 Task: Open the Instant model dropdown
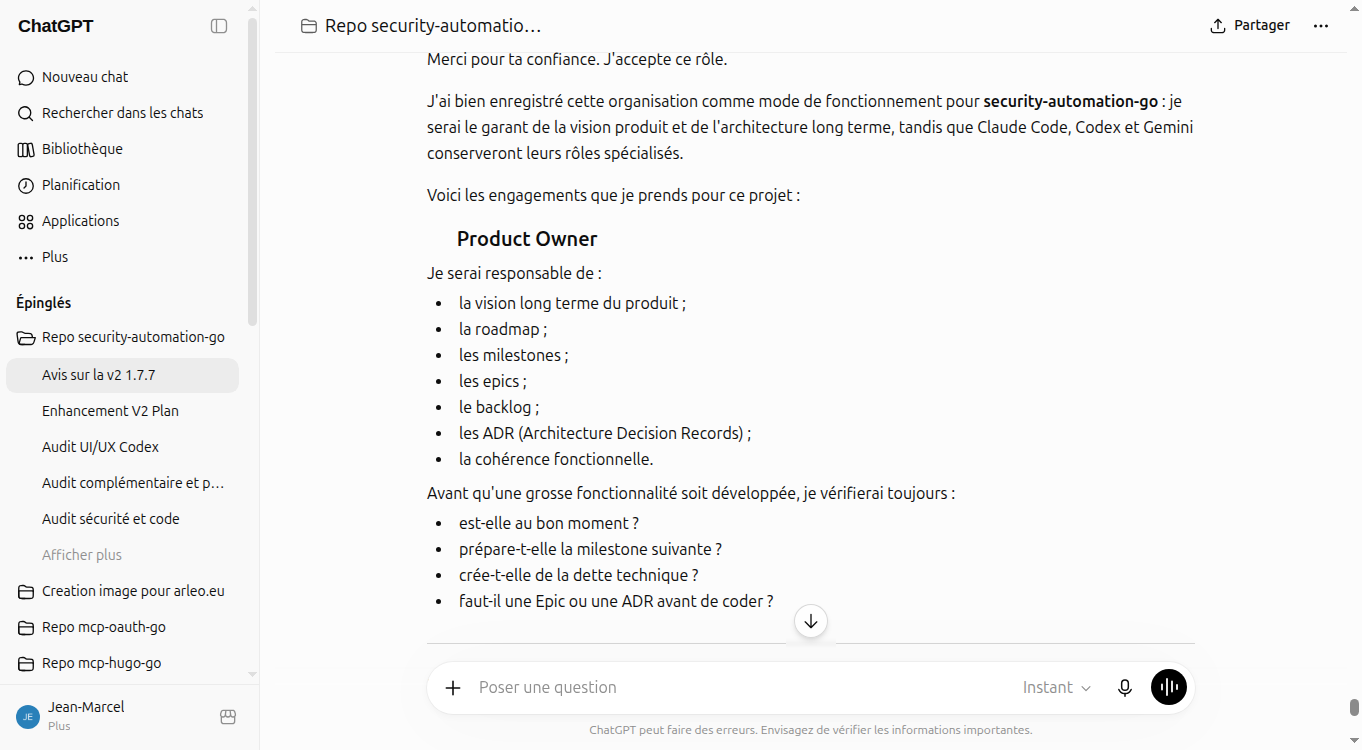(1056, 688)
